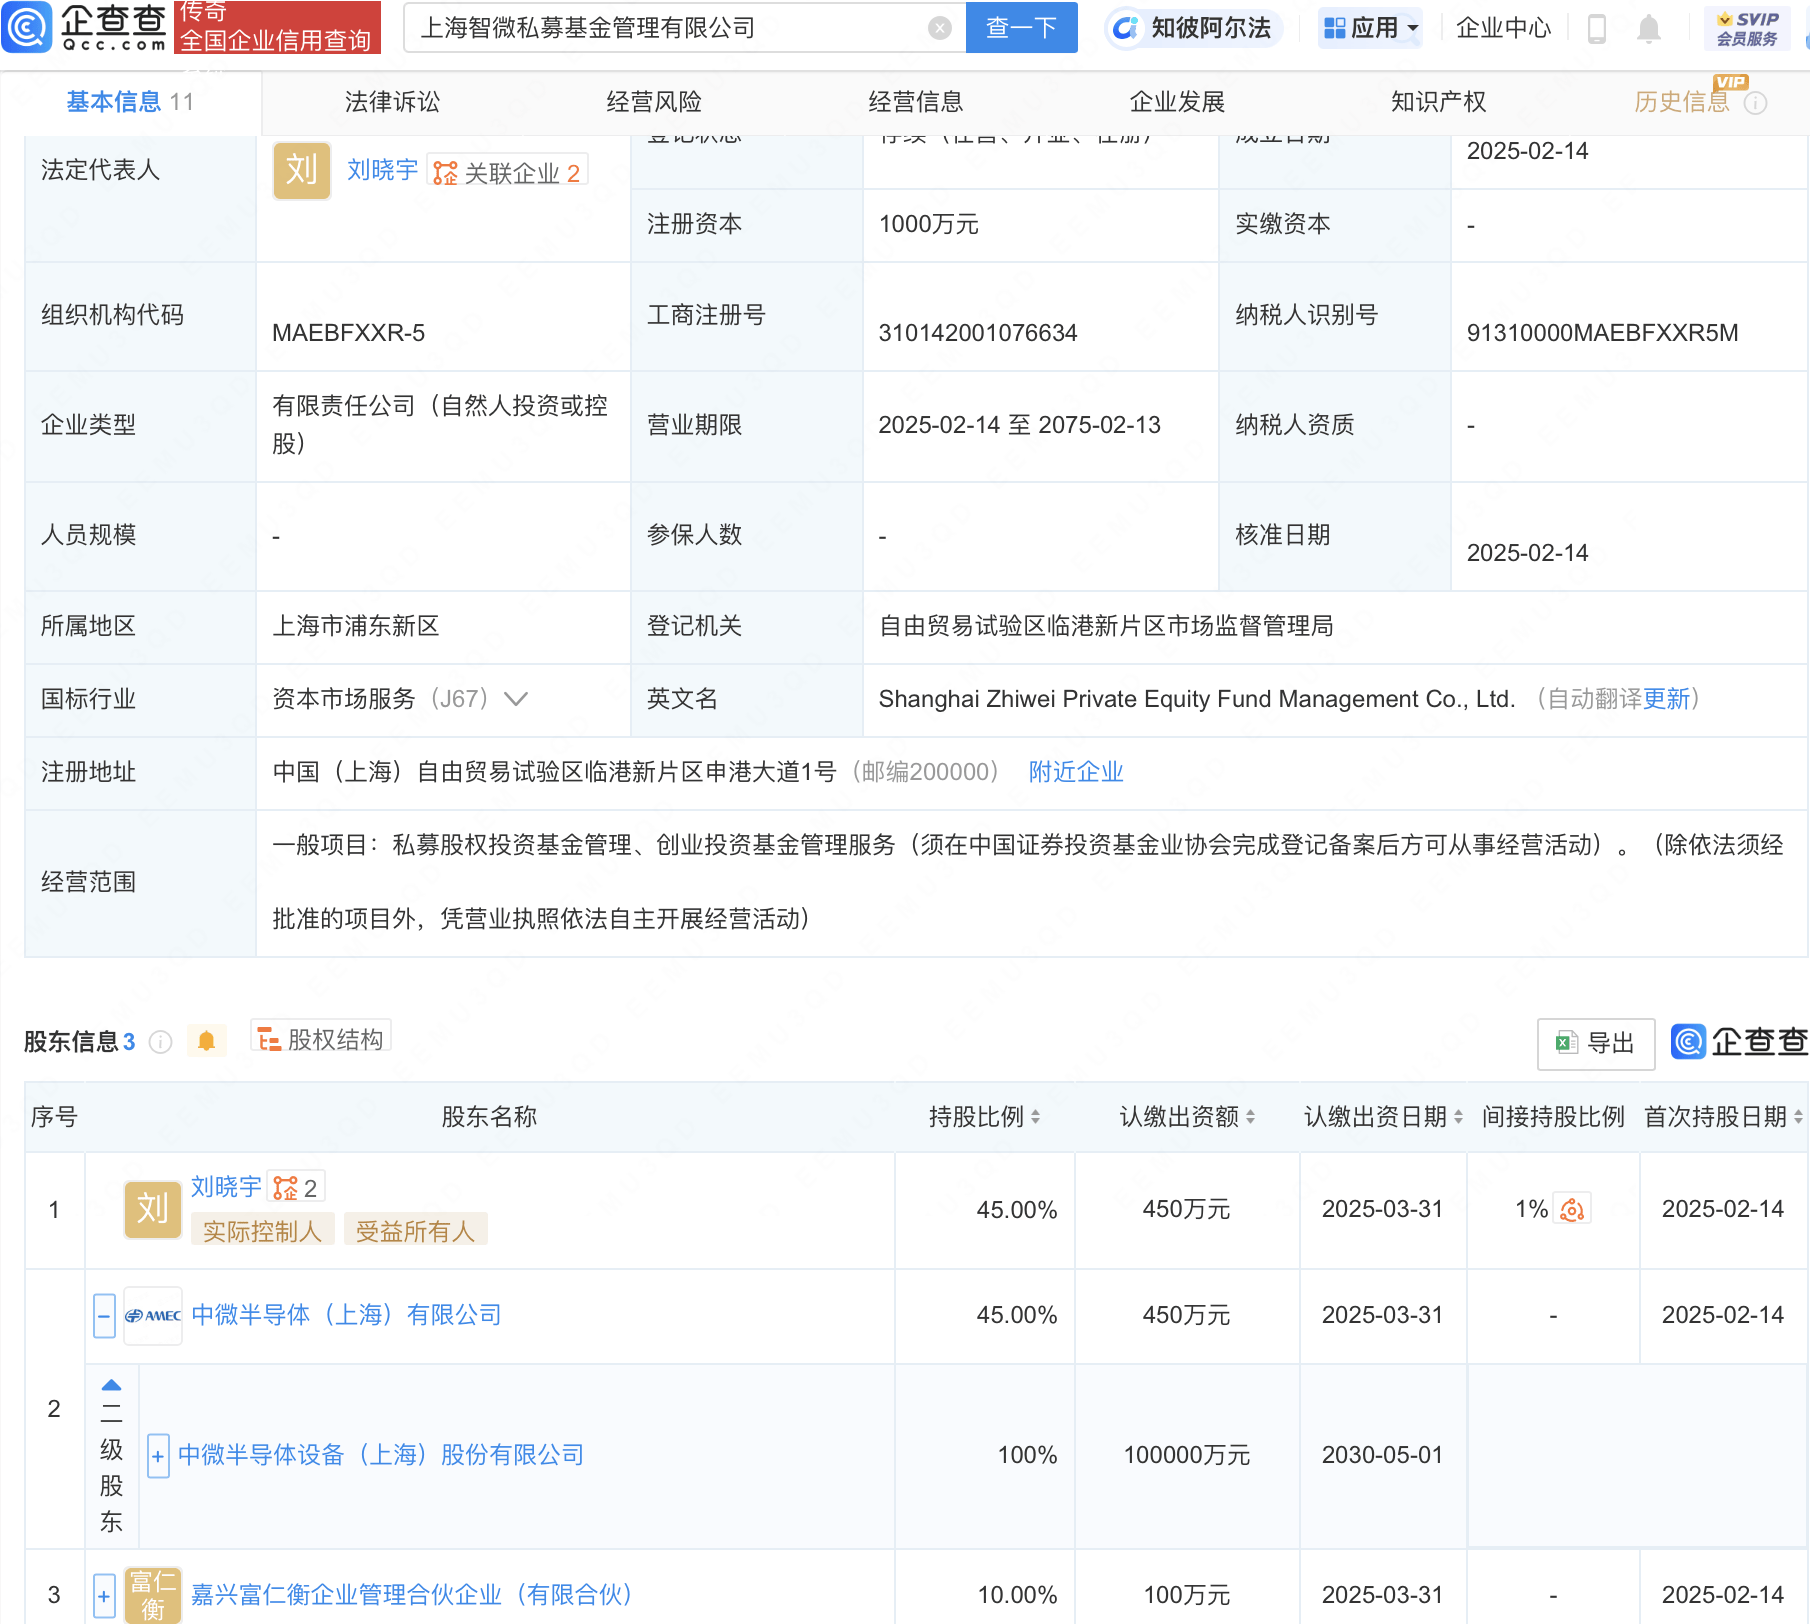This screenshot has width=1810, height=1624.
Task: Expand 中微半导体设备（上海）股份有限公司 row
Action: 158,1456
